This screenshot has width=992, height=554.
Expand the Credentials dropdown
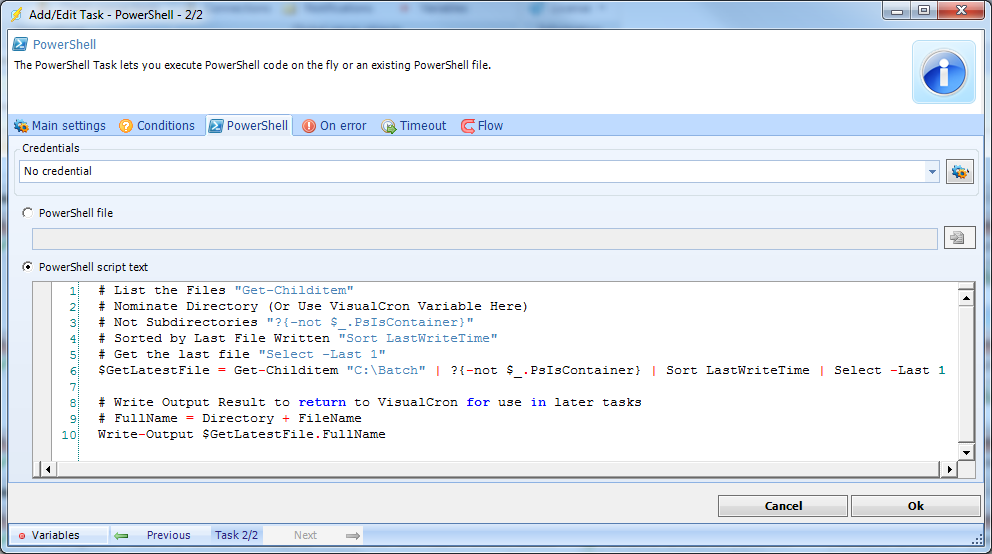(932, 171)
